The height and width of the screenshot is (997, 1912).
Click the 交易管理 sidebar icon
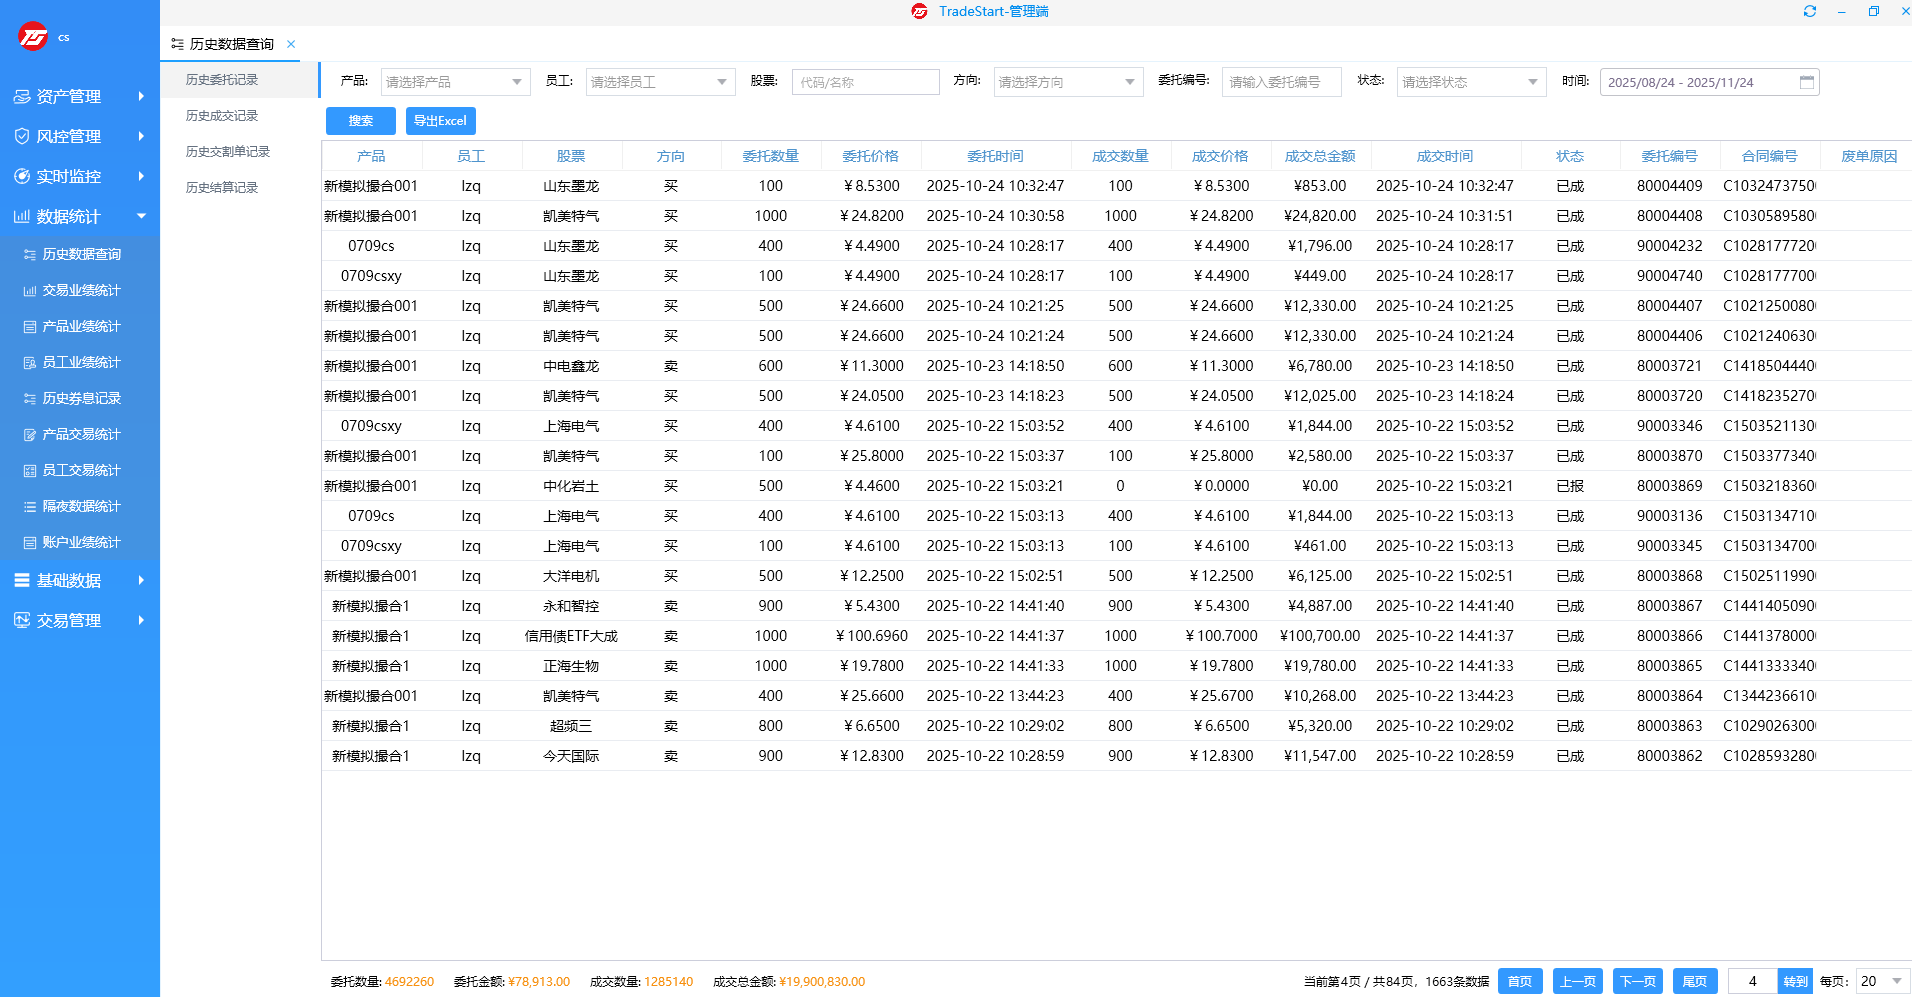[x=21, y=621]
